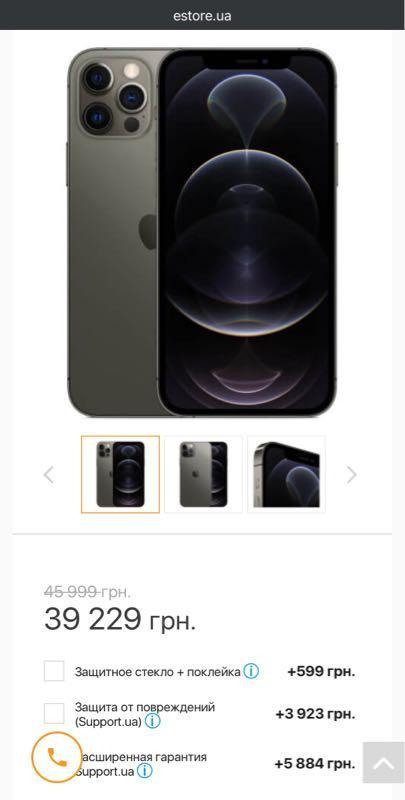Open info icon for Защита от повреждений

(x=153, y=721)
